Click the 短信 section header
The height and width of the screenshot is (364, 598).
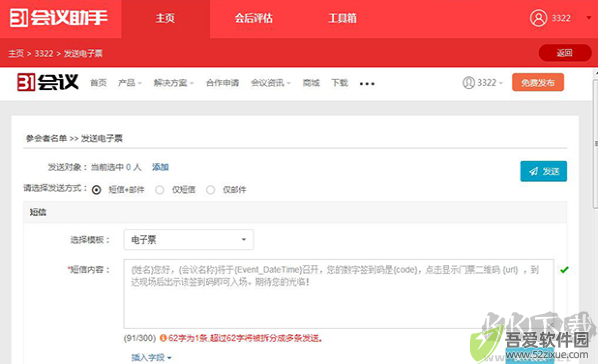(x=295, y=212)
